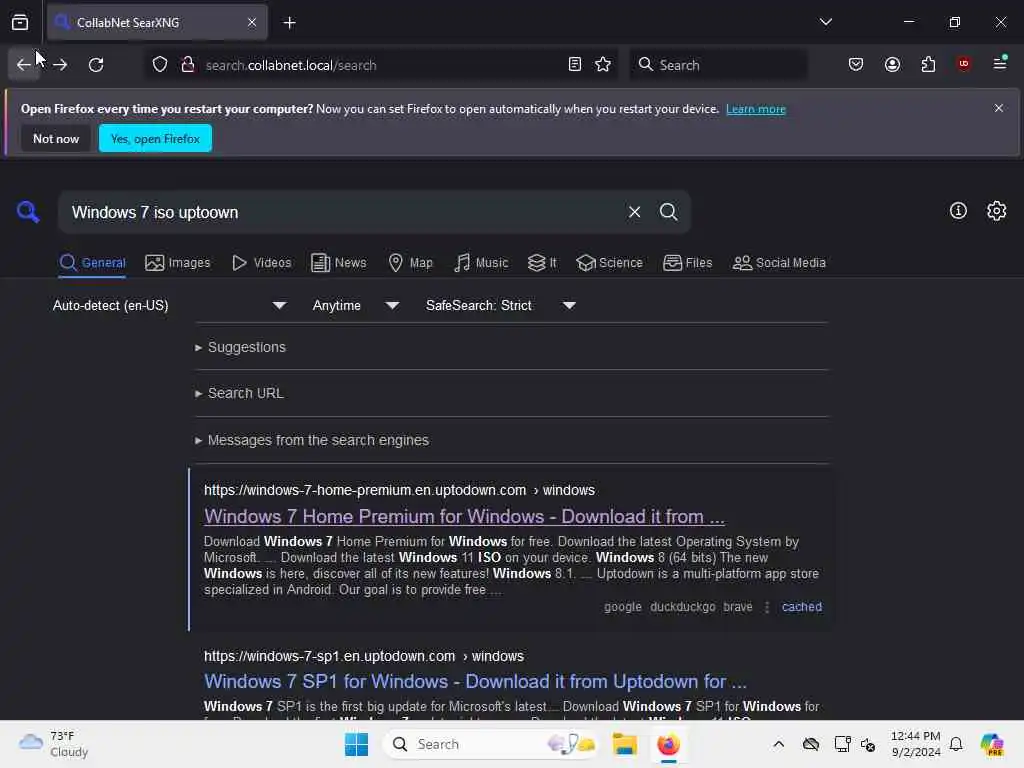Click the Not now button
The width and height of the screenshot is (1024, 768).
(x=56, y=138)
